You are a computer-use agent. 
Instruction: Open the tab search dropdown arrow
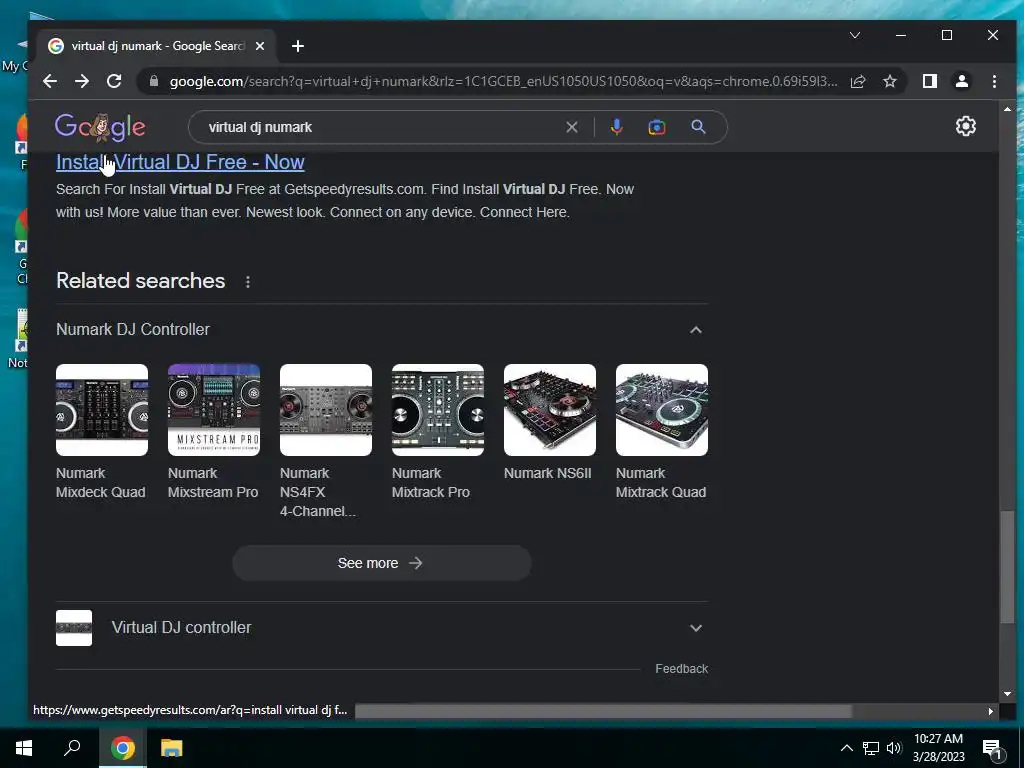(855, 35)
